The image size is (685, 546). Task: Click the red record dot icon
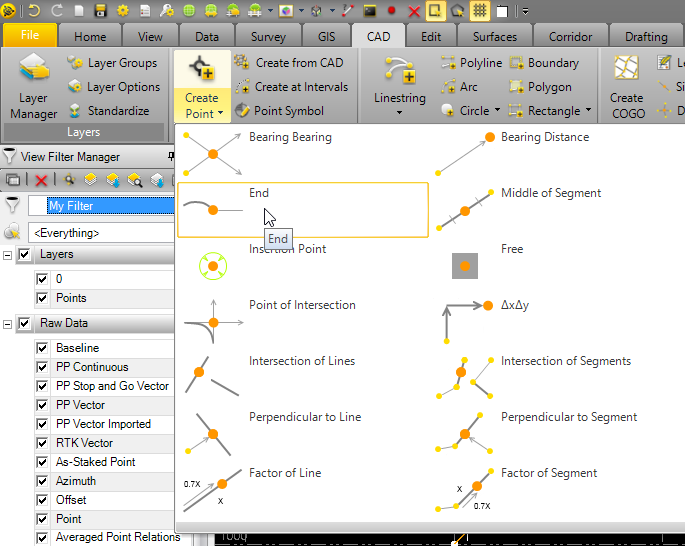(392, 10)
